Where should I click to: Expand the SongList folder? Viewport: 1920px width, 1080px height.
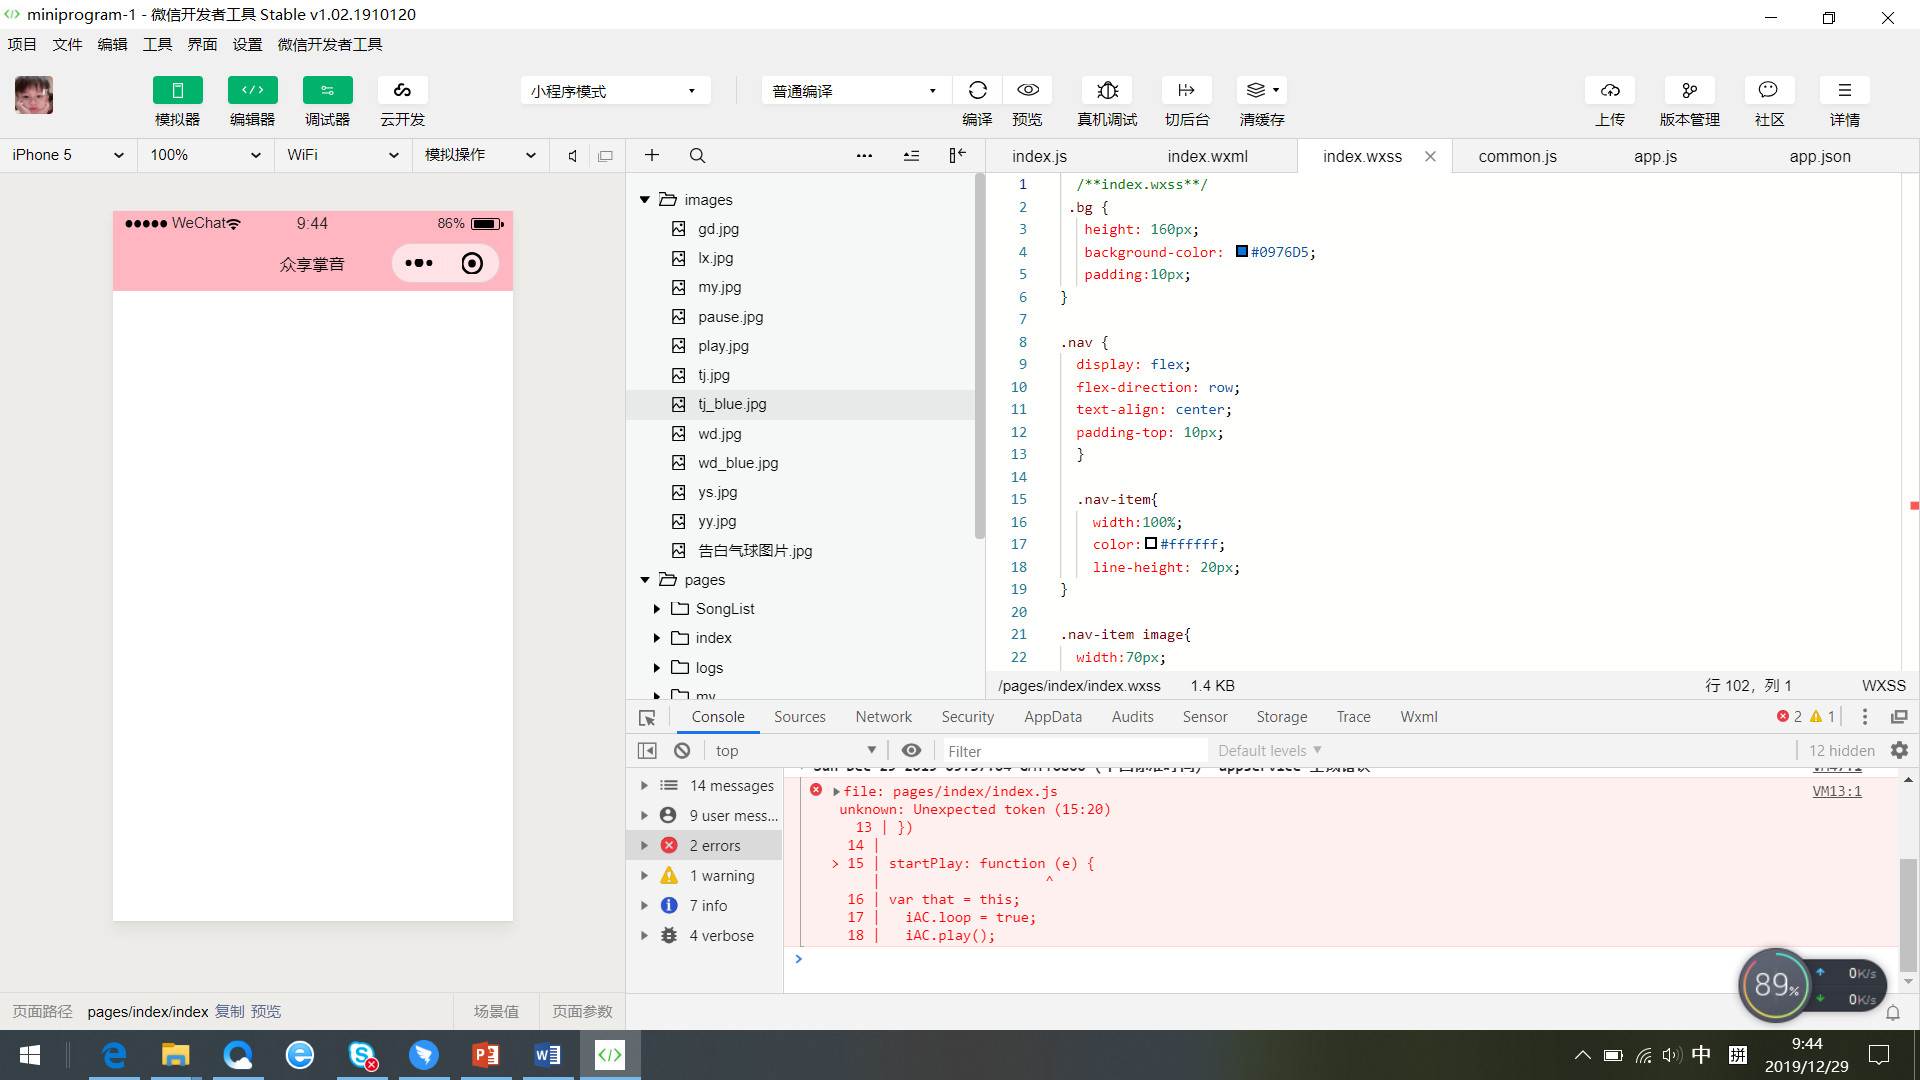[x=657, y=609]
